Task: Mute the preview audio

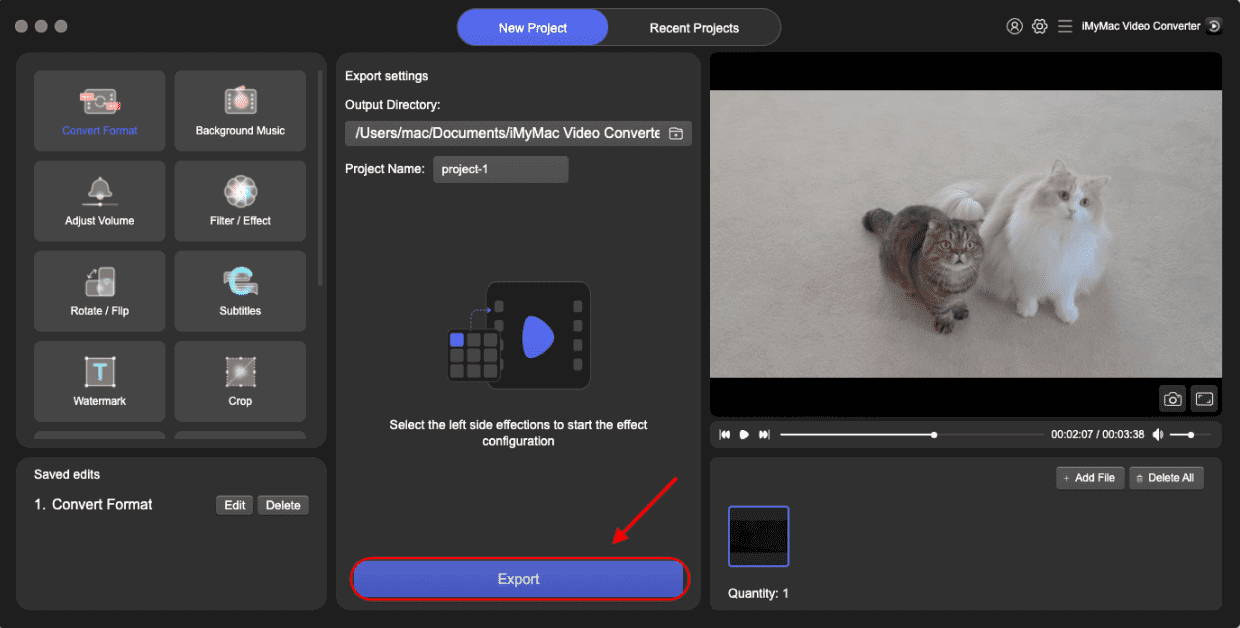Action: click(x=1160, y=434)
